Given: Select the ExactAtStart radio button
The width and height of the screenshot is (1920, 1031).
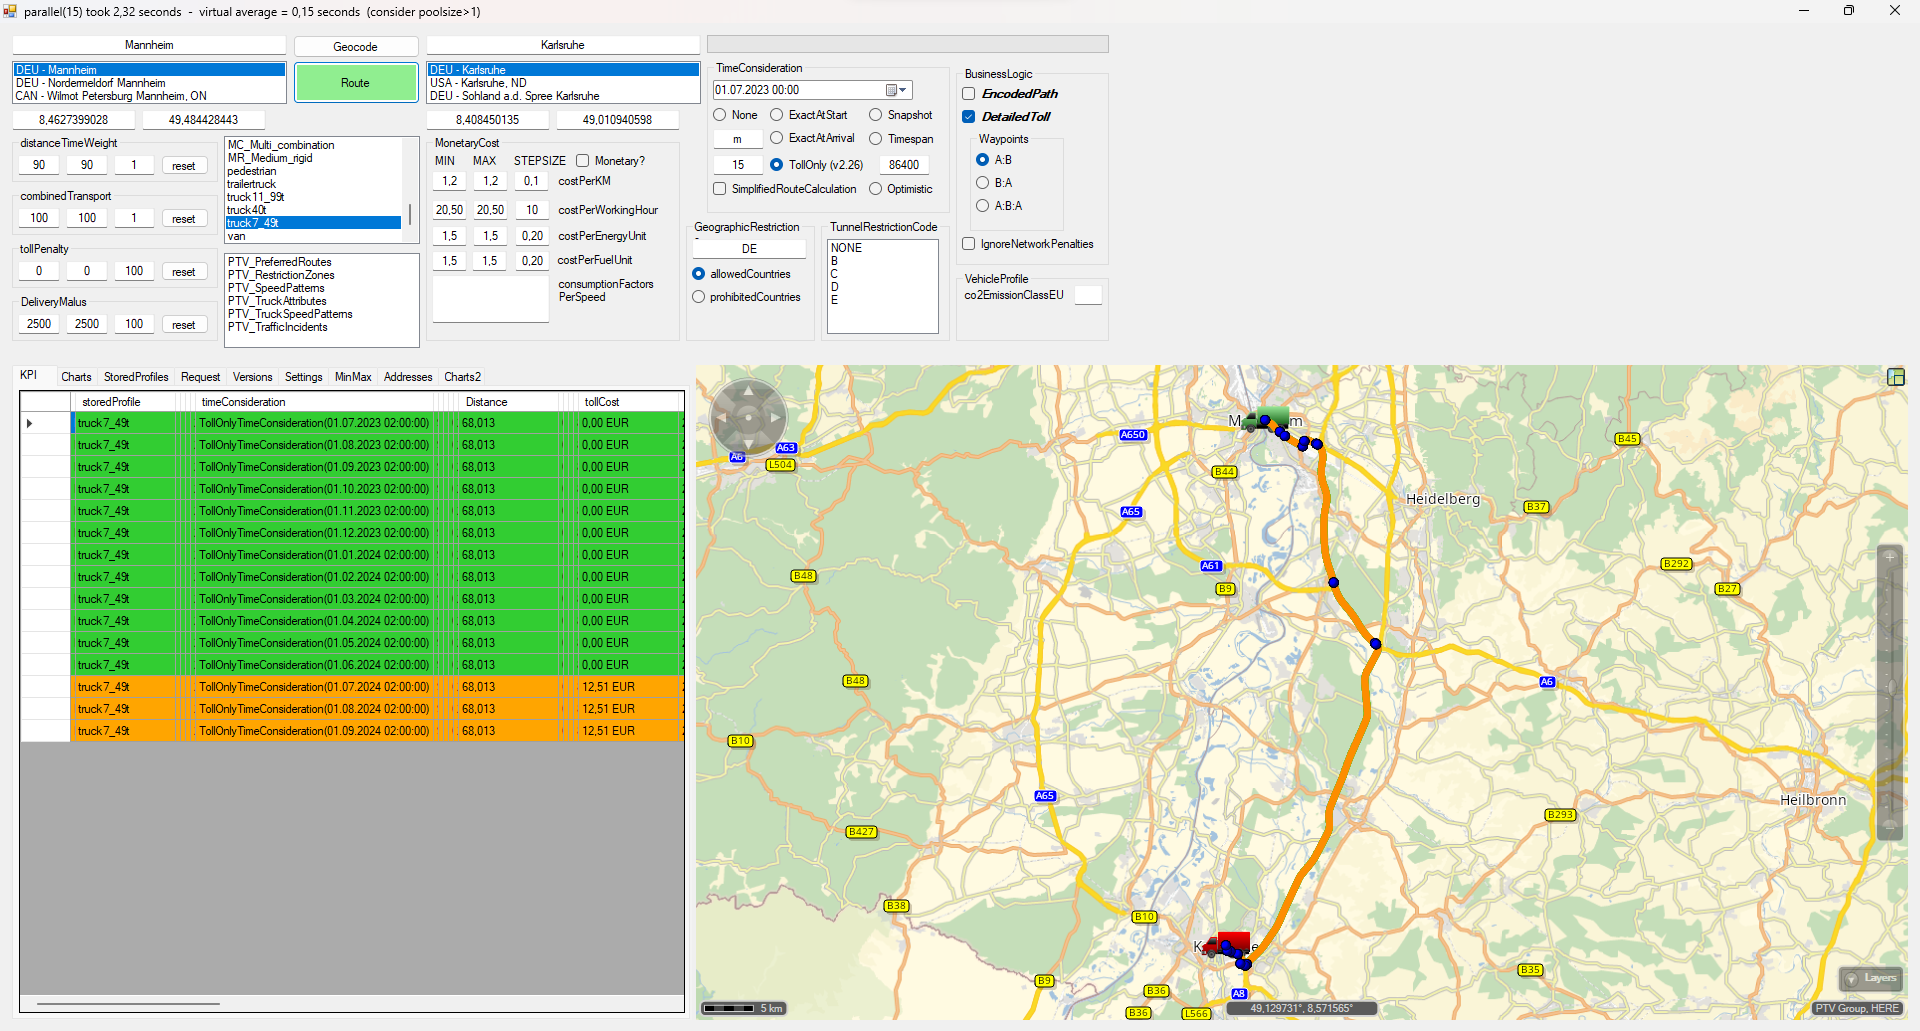Looking at the screenshot, I should (x=776, y=115).
